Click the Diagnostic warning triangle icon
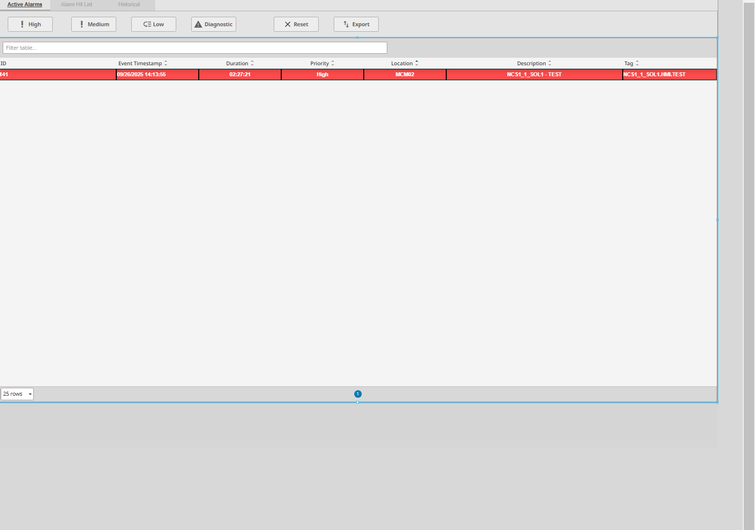Image resolution: width=755 pixels, height=530 pixels. [198, 24]
